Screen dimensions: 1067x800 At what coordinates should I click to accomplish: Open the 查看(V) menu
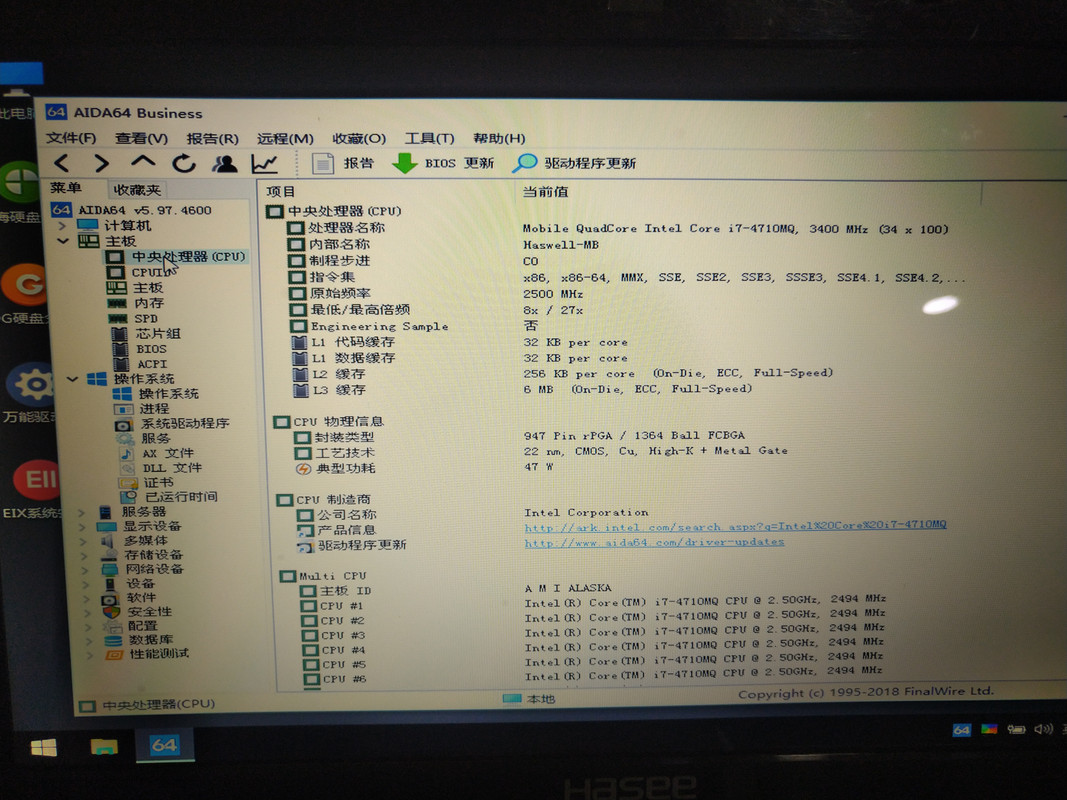click(141, 138)
